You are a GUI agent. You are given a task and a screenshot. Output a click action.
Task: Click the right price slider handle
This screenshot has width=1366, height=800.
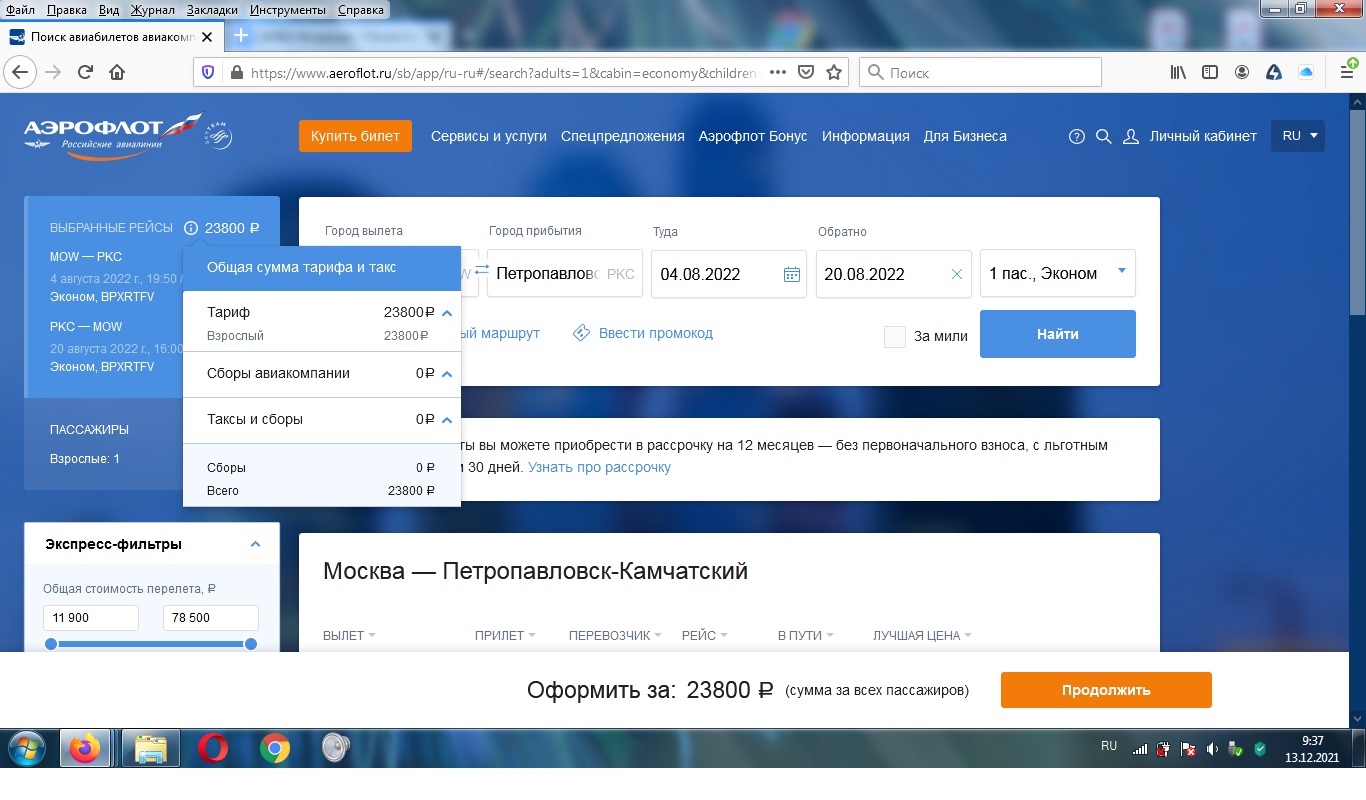[x=251, y=643]
